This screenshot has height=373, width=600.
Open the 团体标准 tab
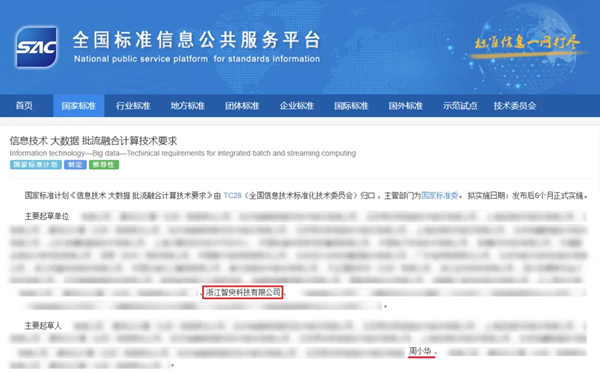pyautogui.click(x=242, y=106)
